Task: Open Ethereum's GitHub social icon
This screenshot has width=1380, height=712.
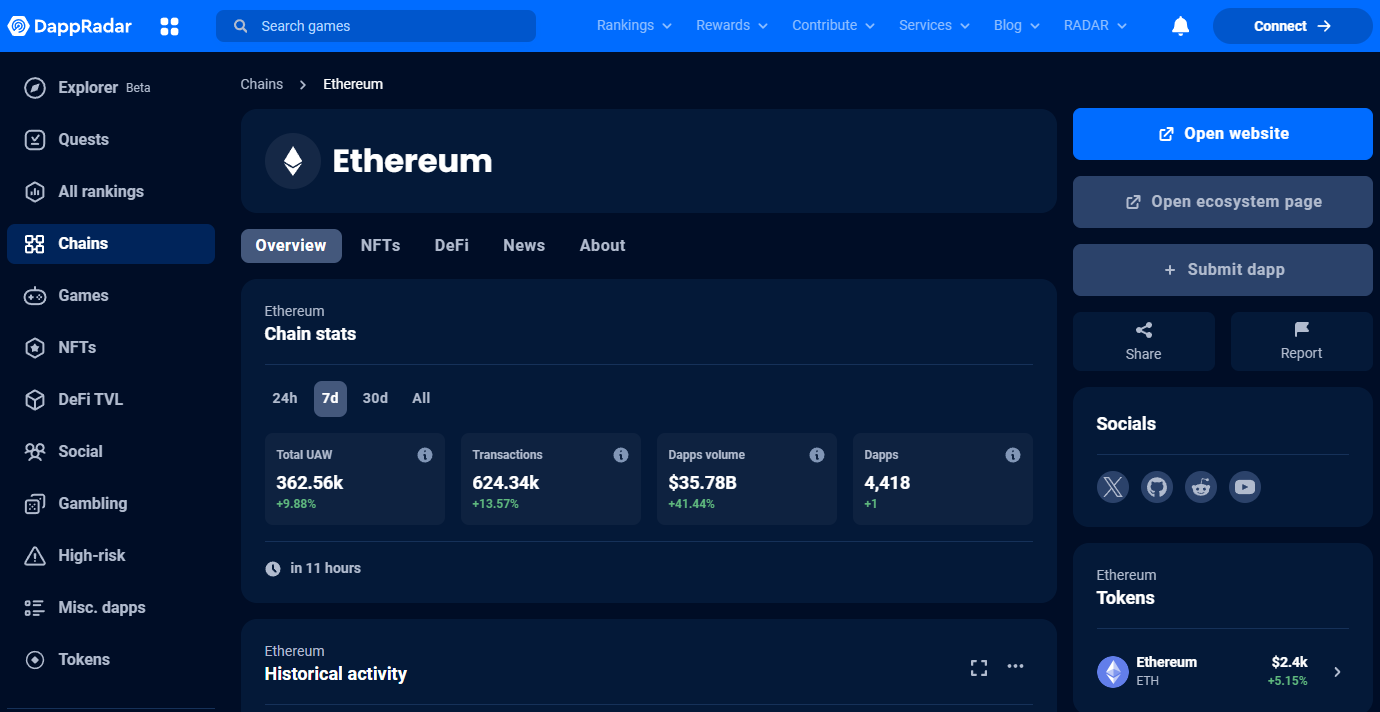Action: [1157, 487]
